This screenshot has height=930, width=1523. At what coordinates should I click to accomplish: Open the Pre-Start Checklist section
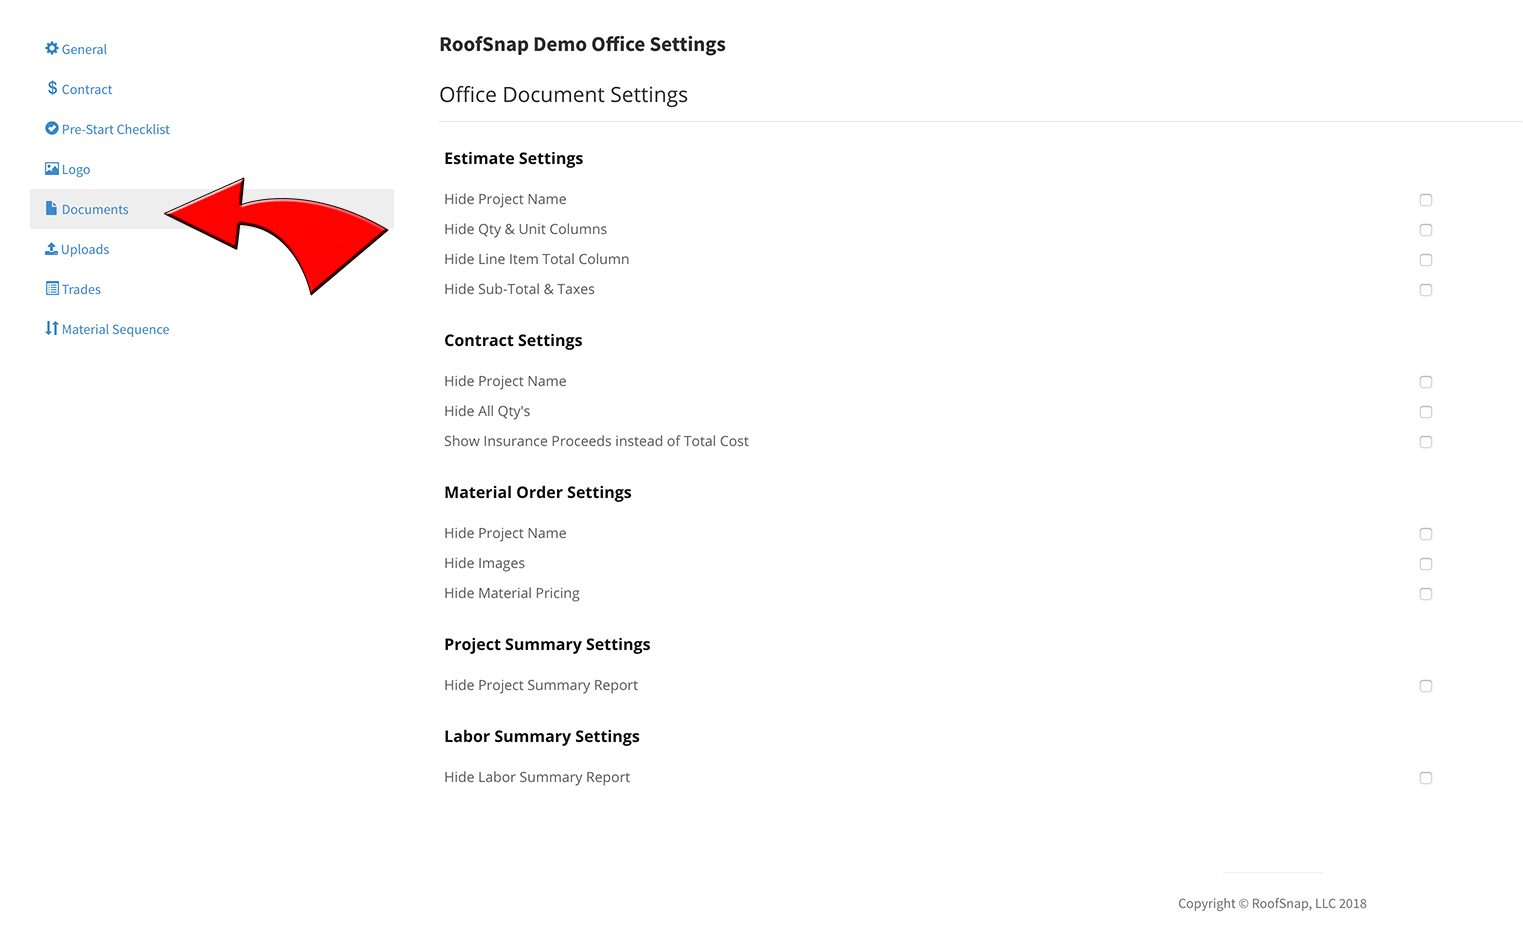click(116, 129)
